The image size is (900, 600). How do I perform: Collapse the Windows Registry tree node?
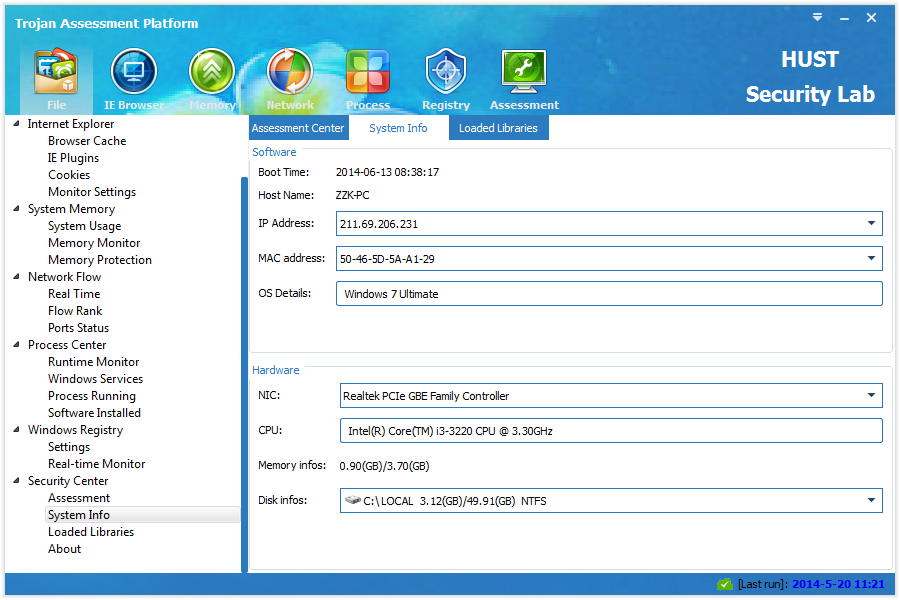[x=17, y=429]
